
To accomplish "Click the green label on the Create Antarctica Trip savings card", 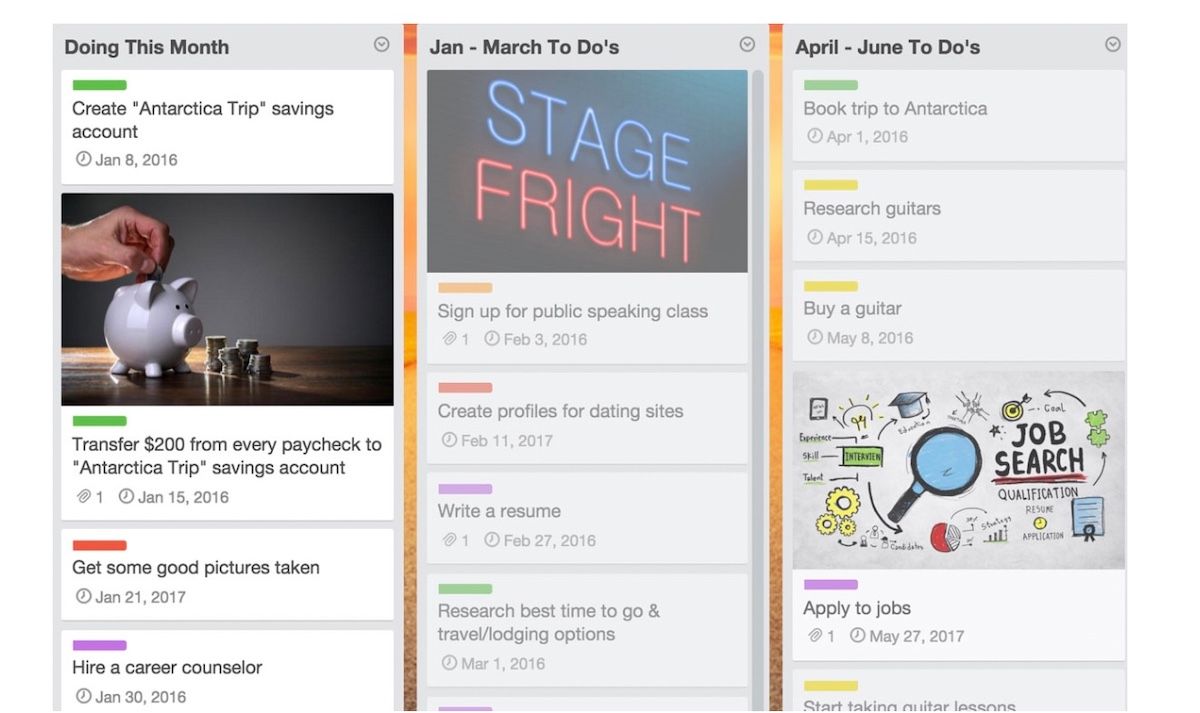I will 99,85.
